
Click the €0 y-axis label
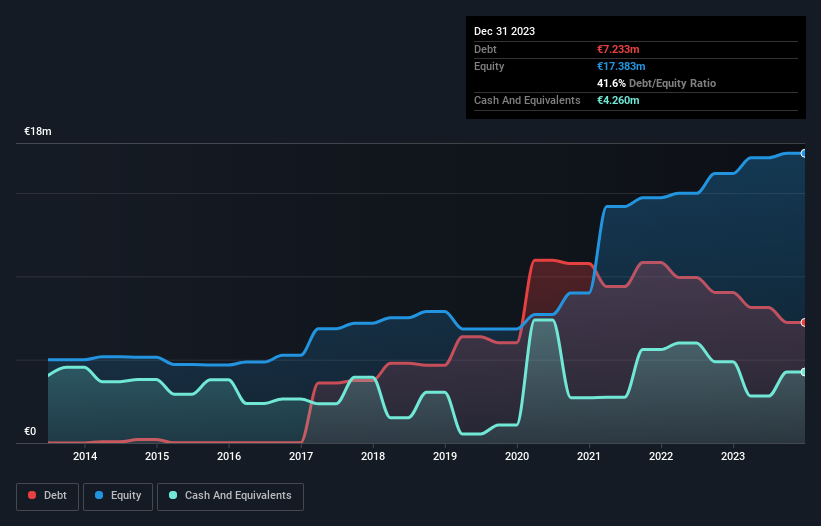[x=30, y=431]
